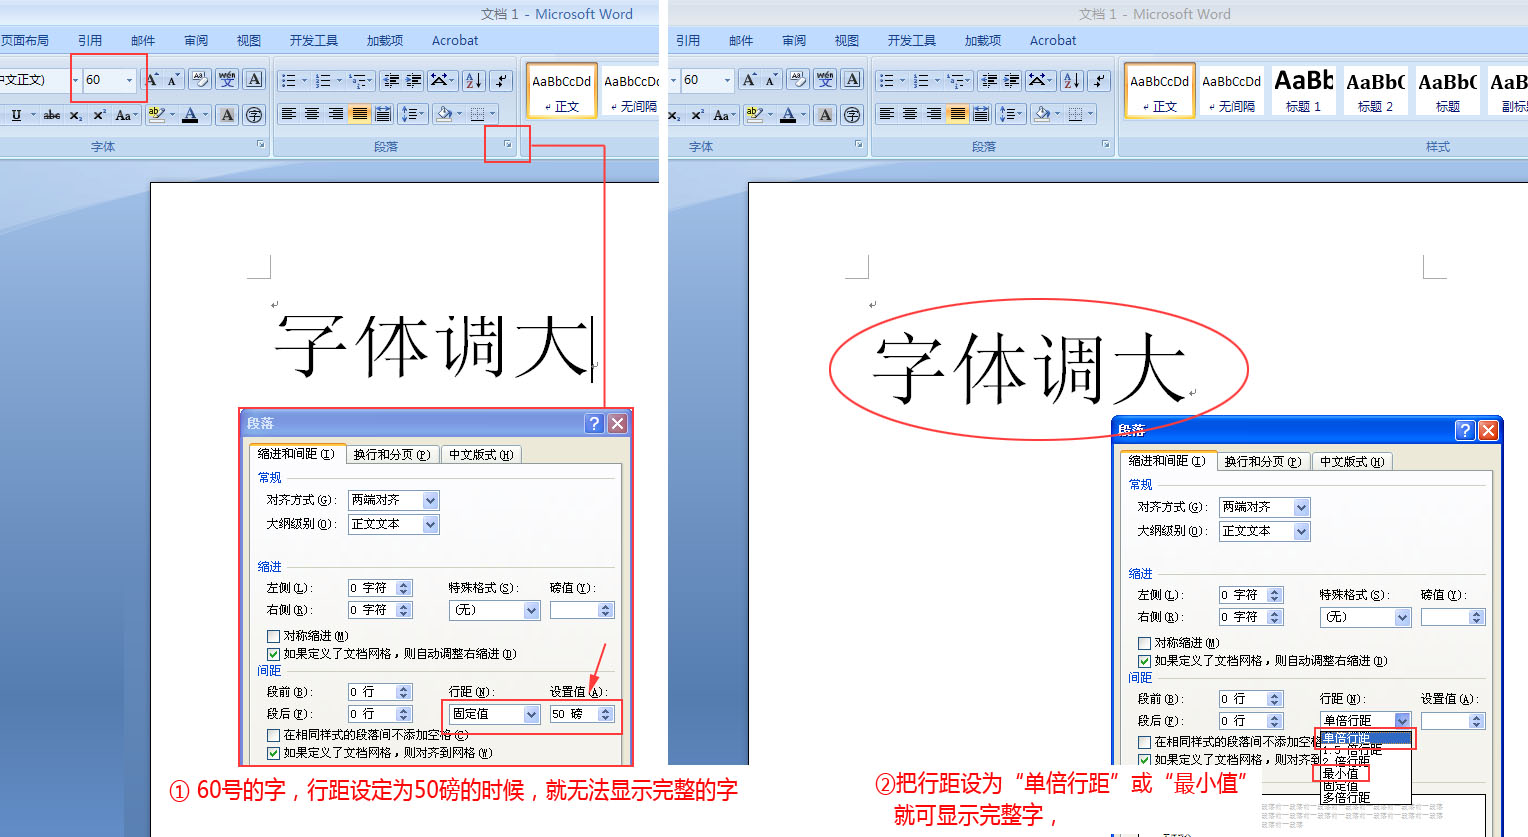
Task: Click Grow Font icon in left Word window
Action: [153, 80]
